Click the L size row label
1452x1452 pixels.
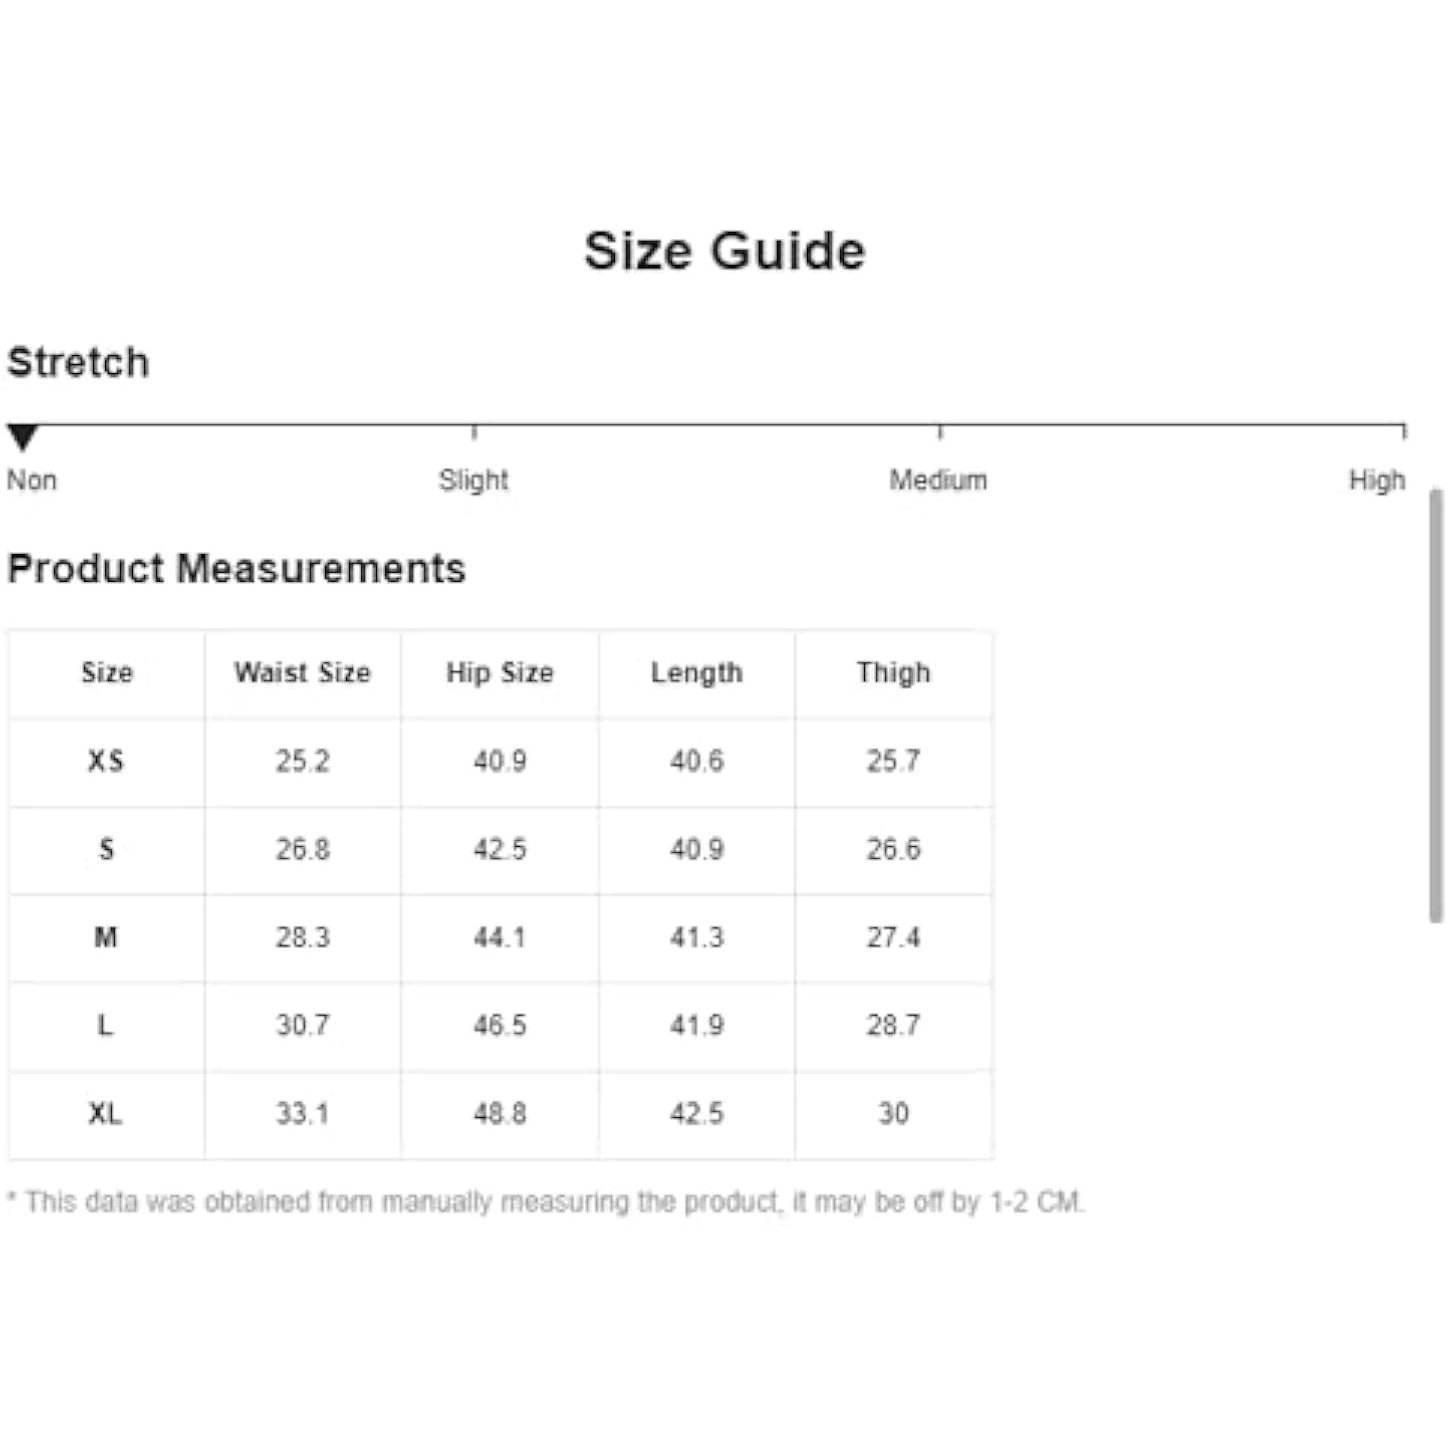105,1025
